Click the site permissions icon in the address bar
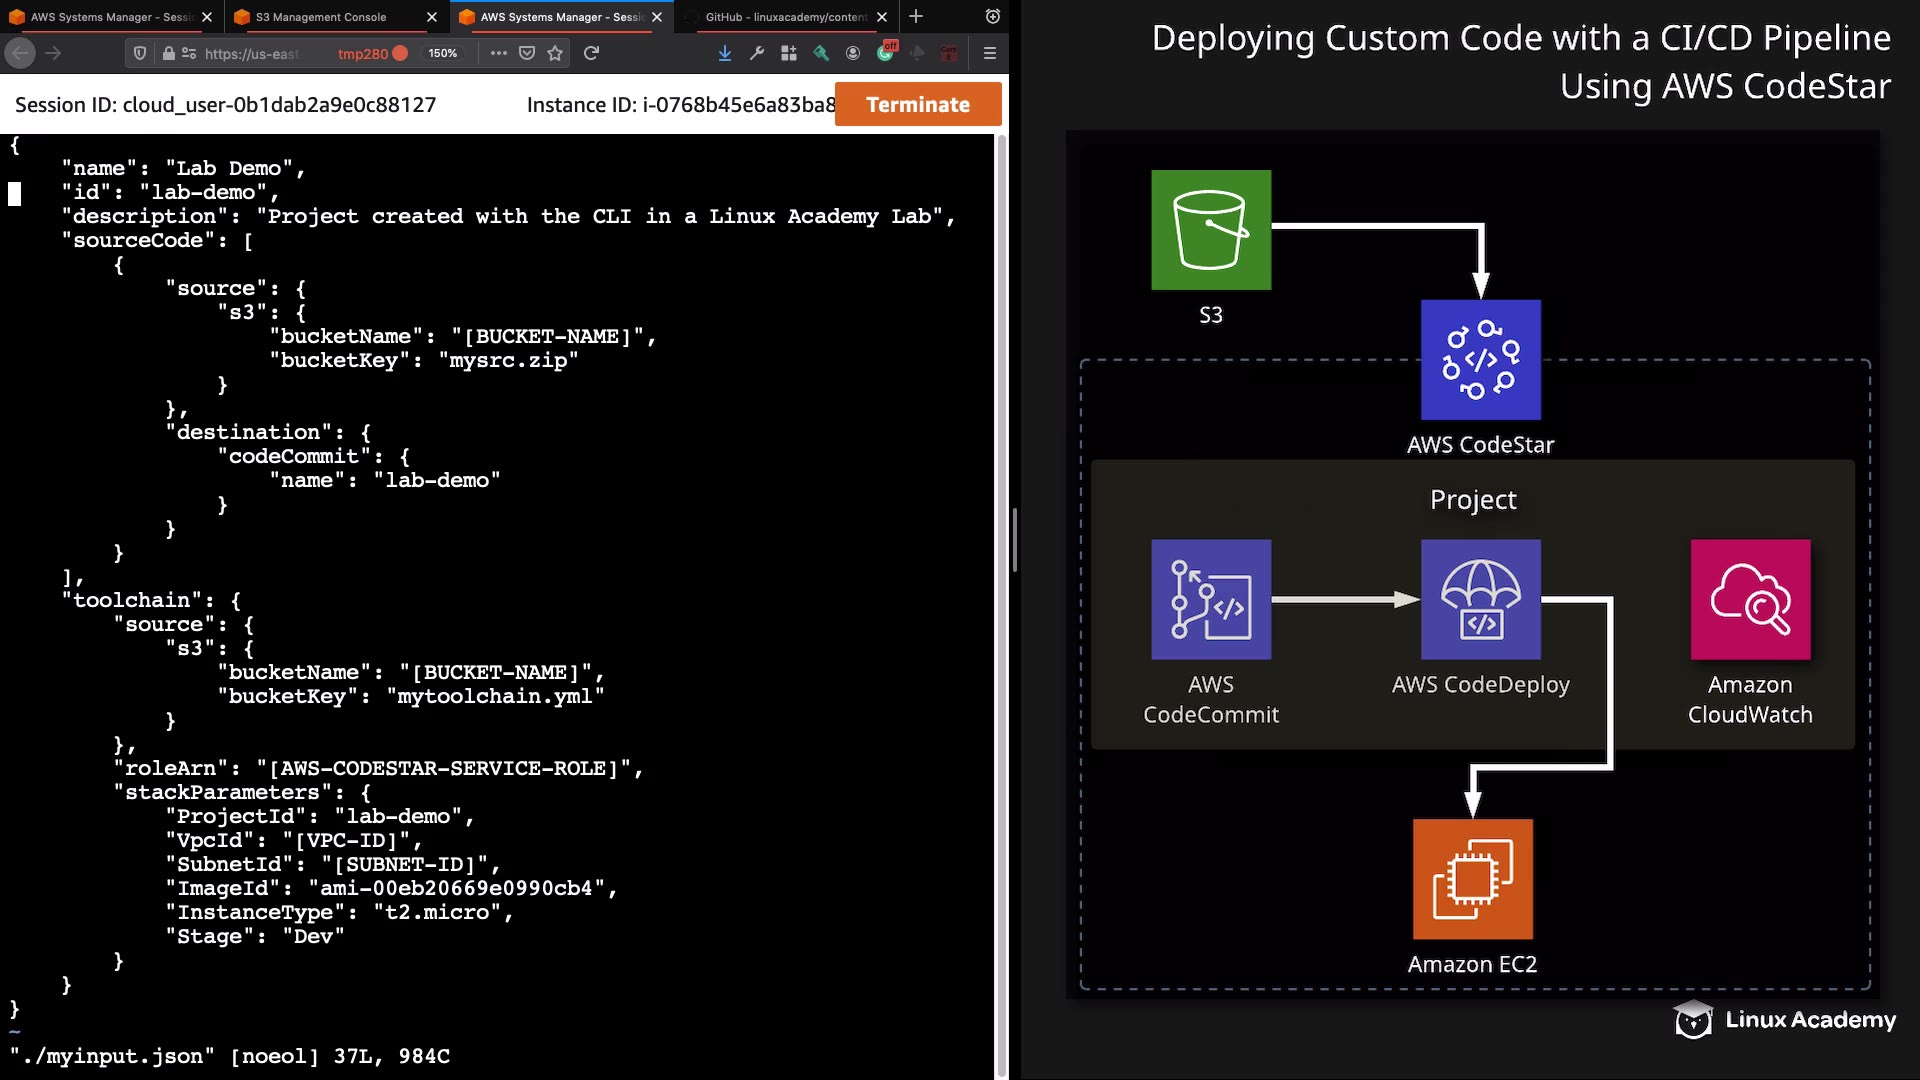Screen dimensions: 1920x1080 (x=189, y=53)
